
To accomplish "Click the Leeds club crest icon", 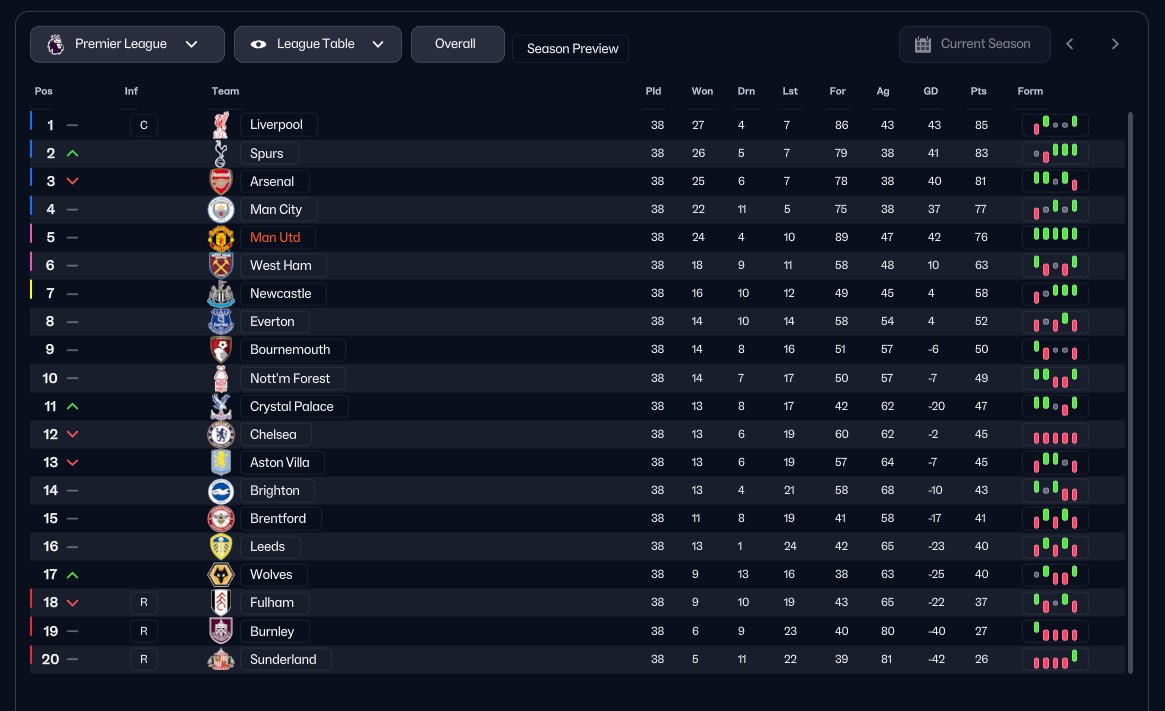I will coord(221,547).
